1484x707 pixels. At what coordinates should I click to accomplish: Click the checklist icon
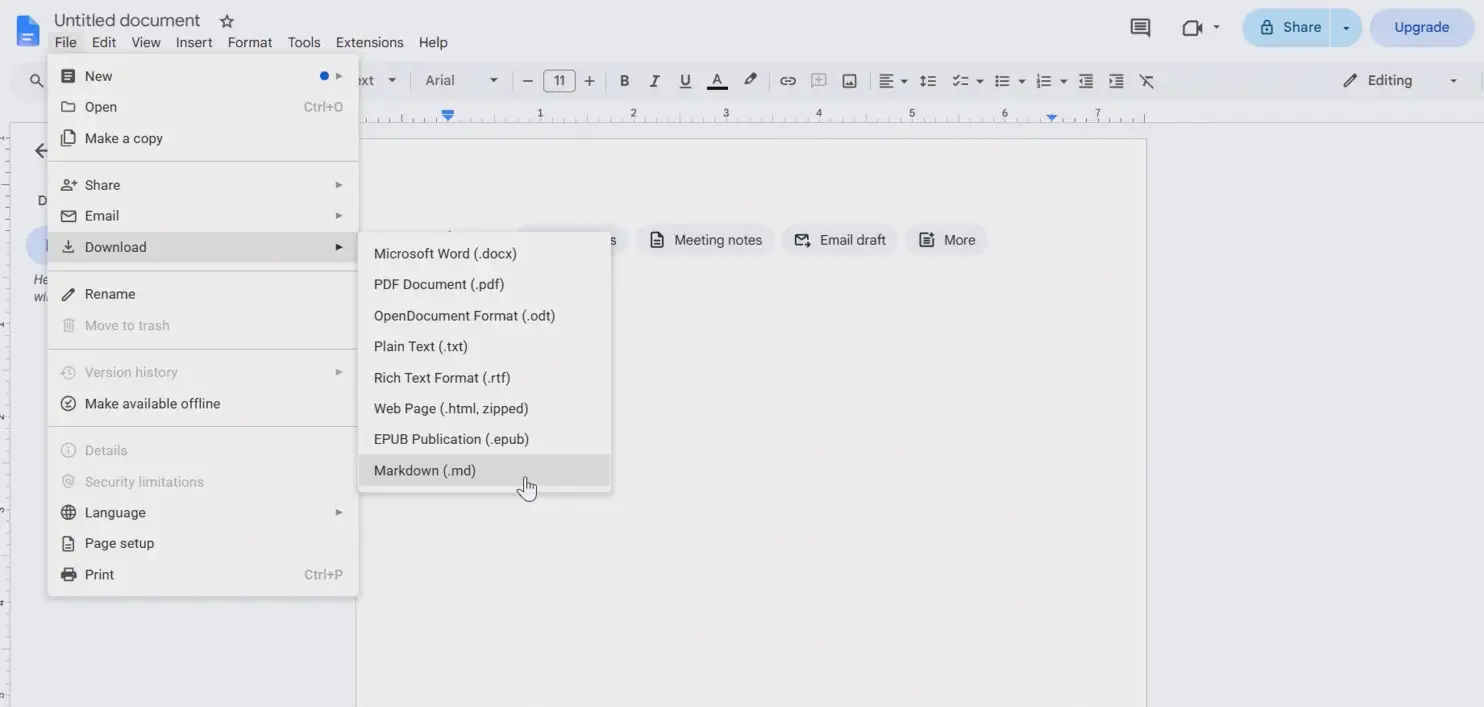960,81
